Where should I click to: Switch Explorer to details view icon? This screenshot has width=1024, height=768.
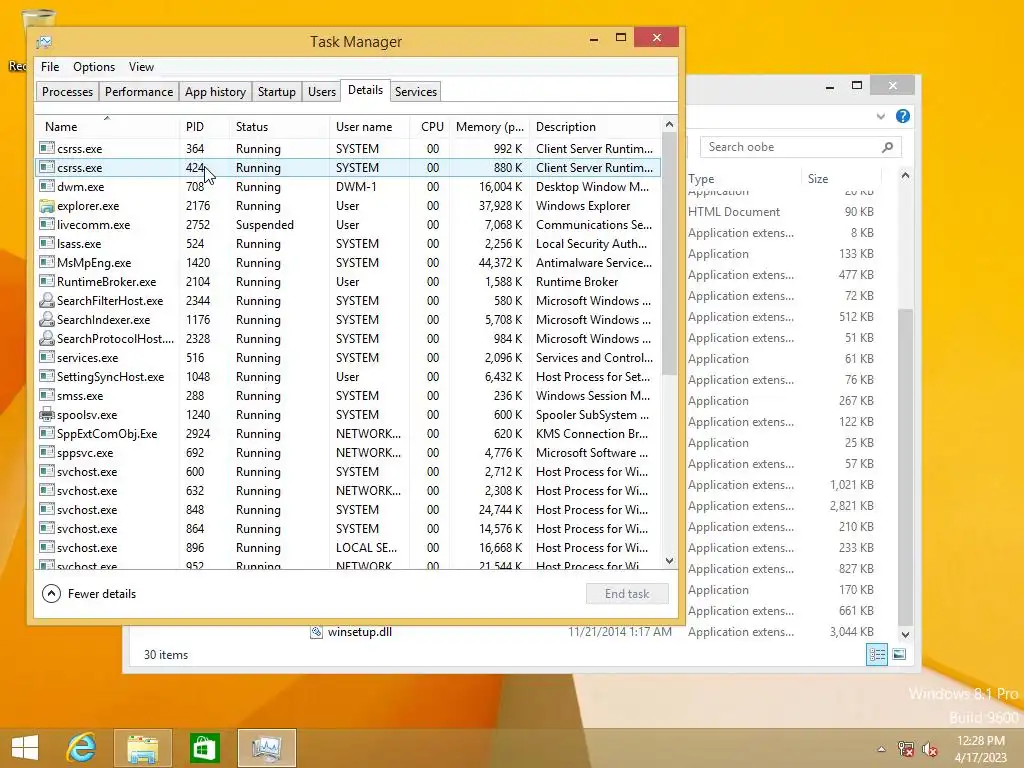point(877,654)
